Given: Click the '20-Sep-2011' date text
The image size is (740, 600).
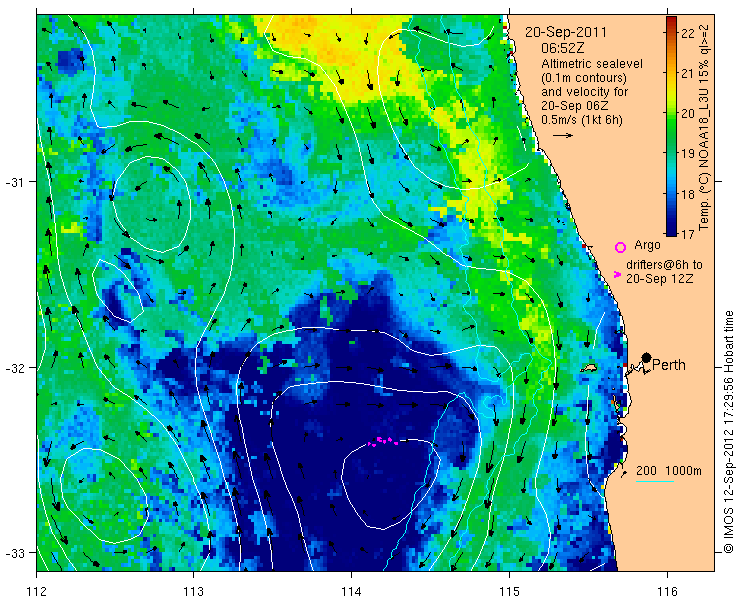Looking at the screenshot, I should click(566, 33).
